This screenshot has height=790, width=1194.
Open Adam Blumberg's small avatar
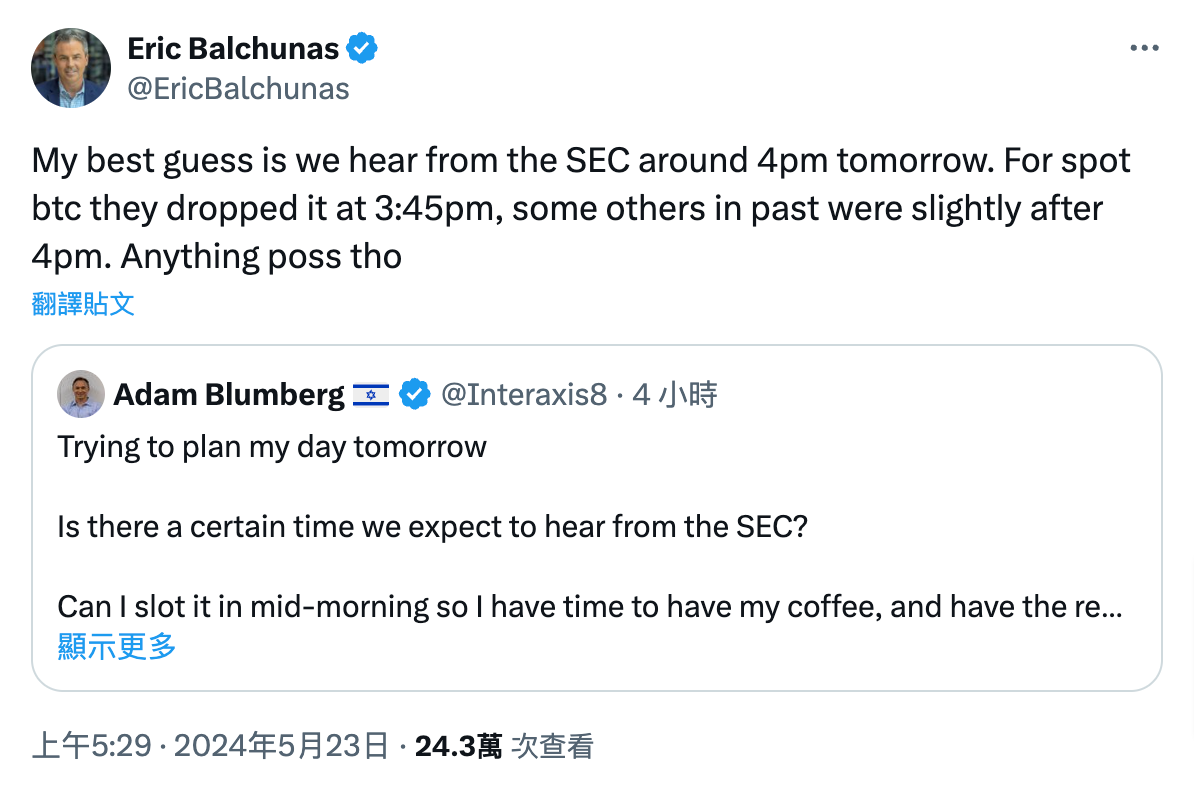81,394
